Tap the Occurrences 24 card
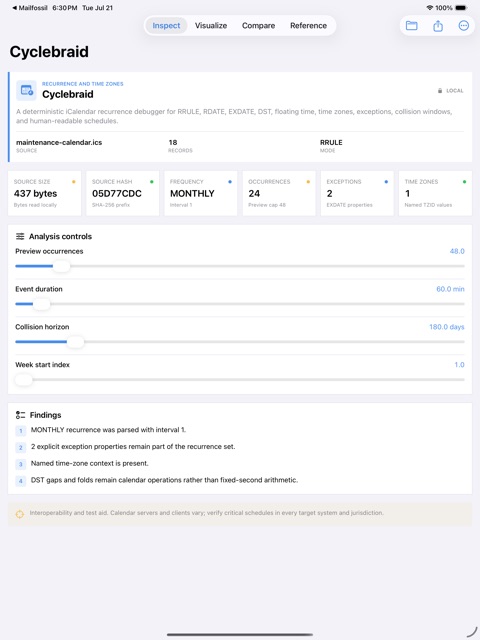This screenshot has height=640, width=480. 279,193
